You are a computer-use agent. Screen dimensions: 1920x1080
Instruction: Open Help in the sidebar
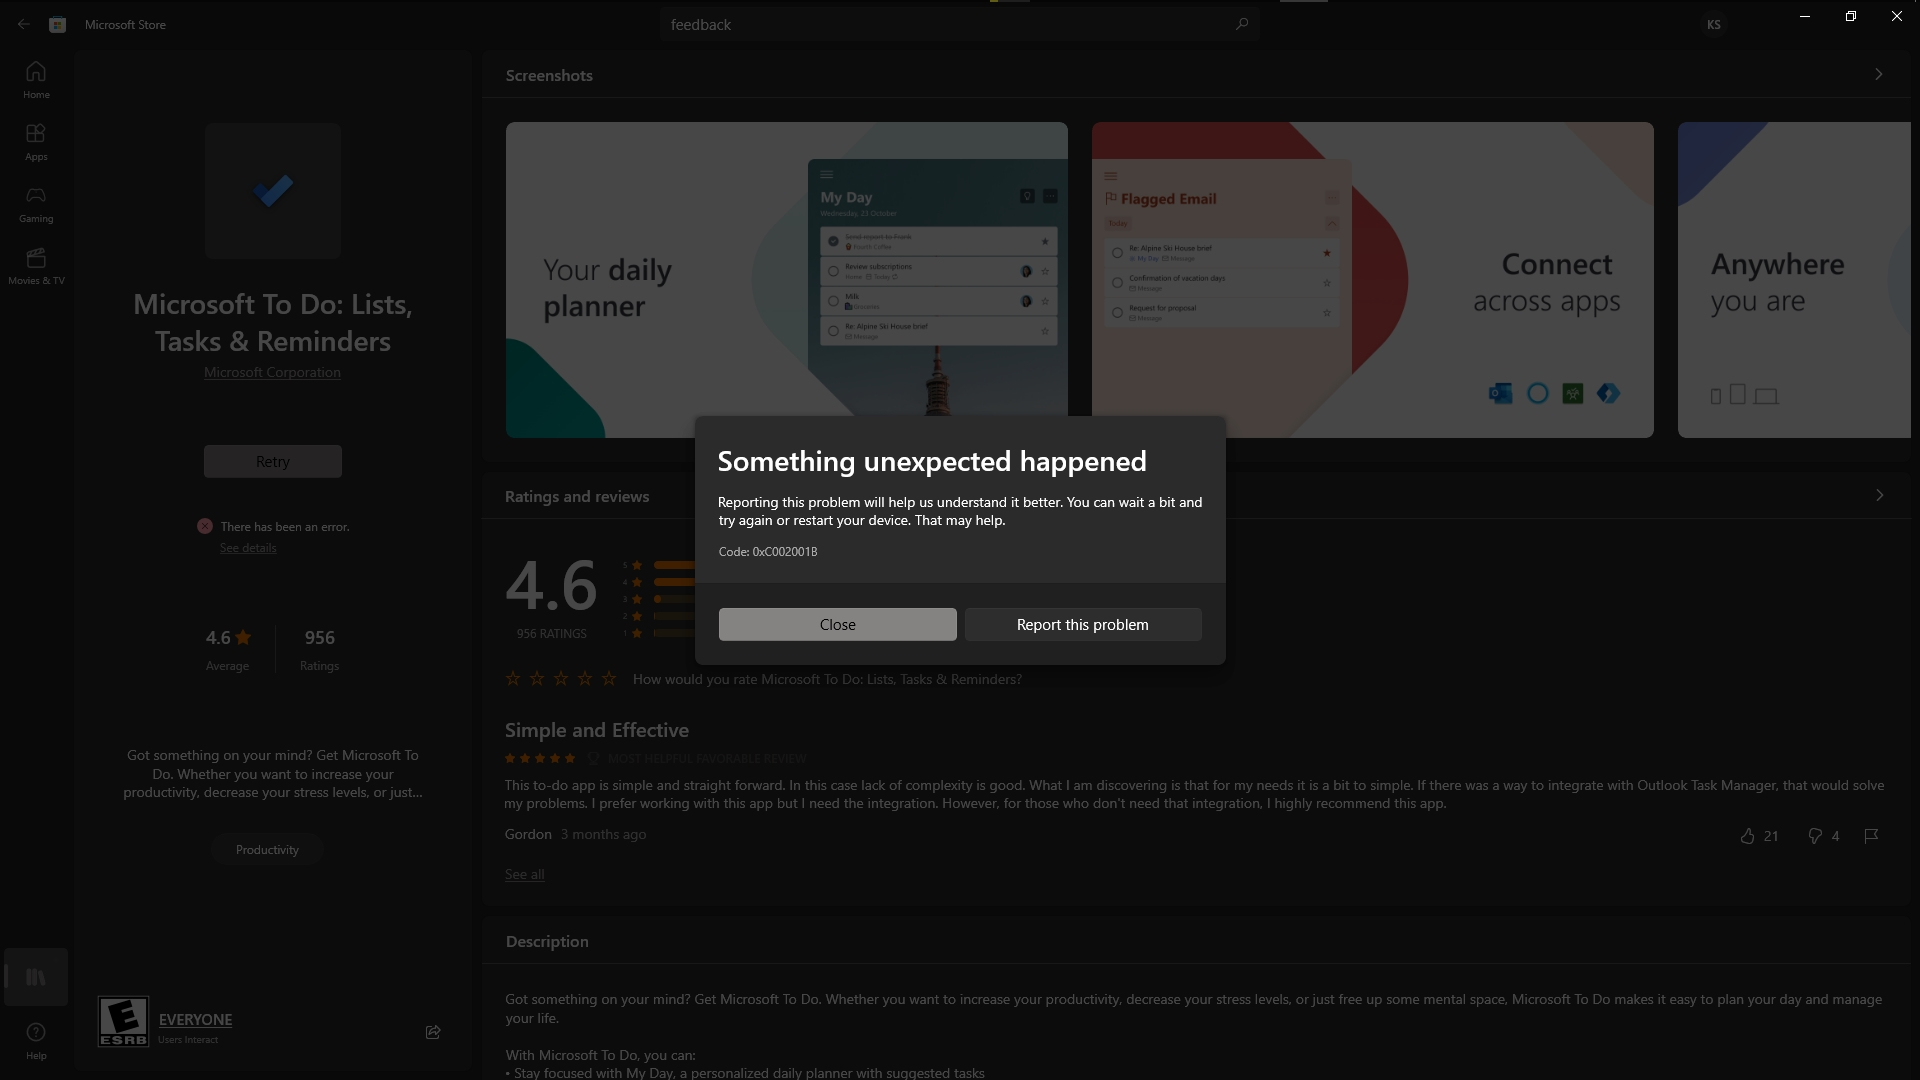point(36,1040)
